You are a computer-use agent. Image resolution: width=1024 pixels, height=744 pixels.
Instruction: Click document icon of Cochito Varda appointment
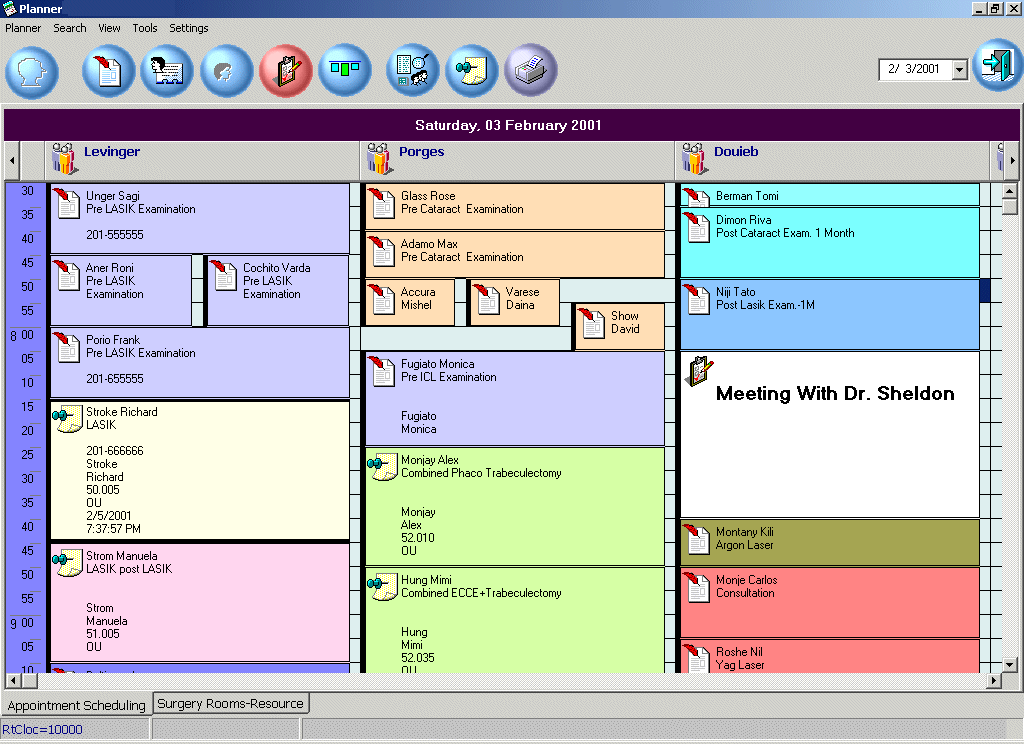click(x=223, y=275)
